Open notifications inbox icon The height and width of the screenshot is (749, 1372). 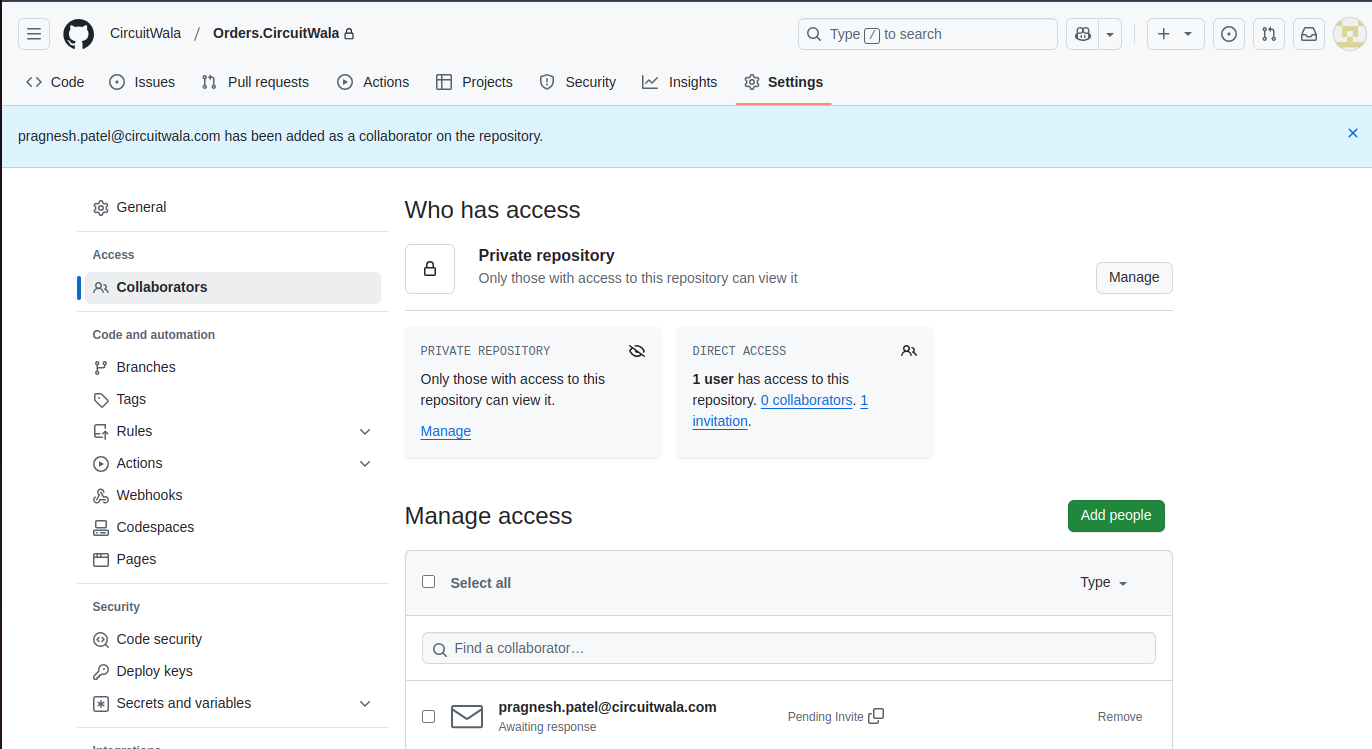[1309, 34]
